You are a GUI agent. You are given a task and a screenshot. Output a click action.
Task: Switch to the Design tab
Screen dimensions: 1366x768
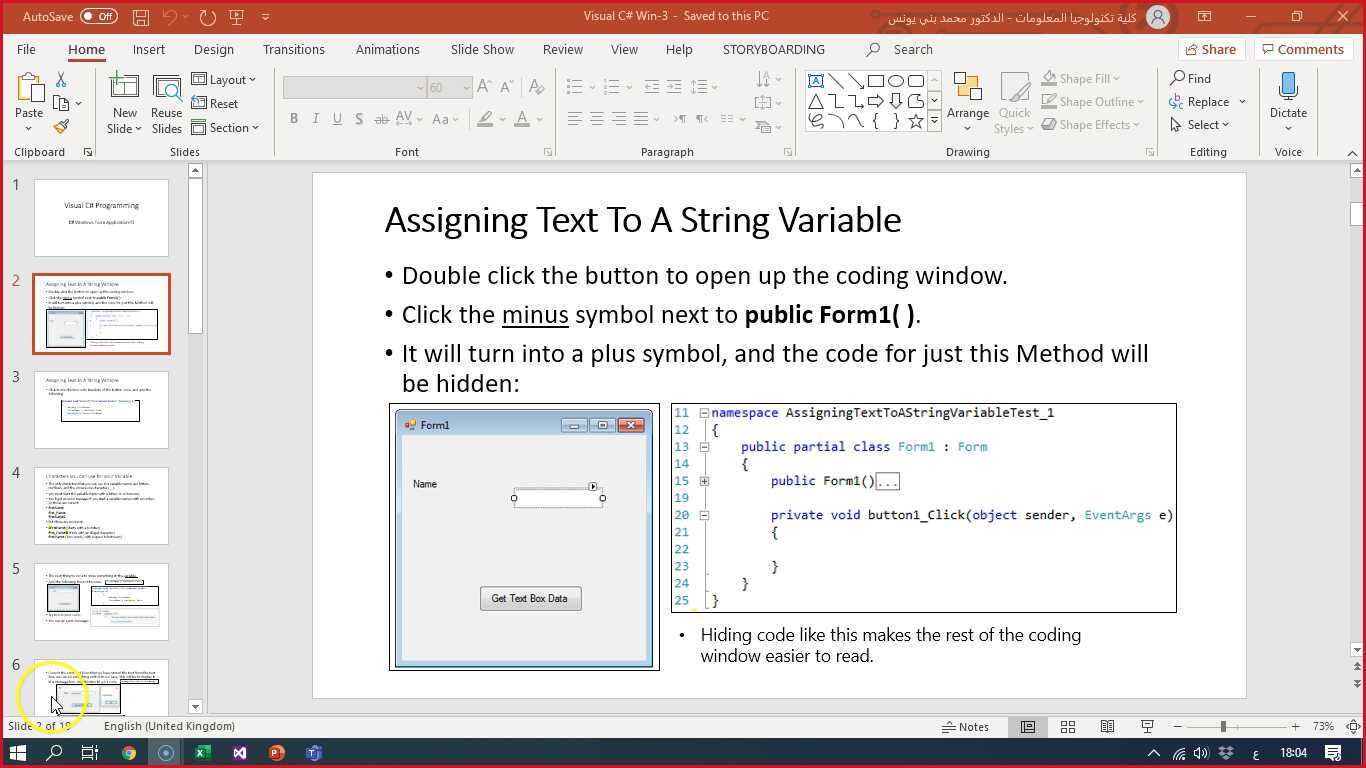click(x=214, y=49)
